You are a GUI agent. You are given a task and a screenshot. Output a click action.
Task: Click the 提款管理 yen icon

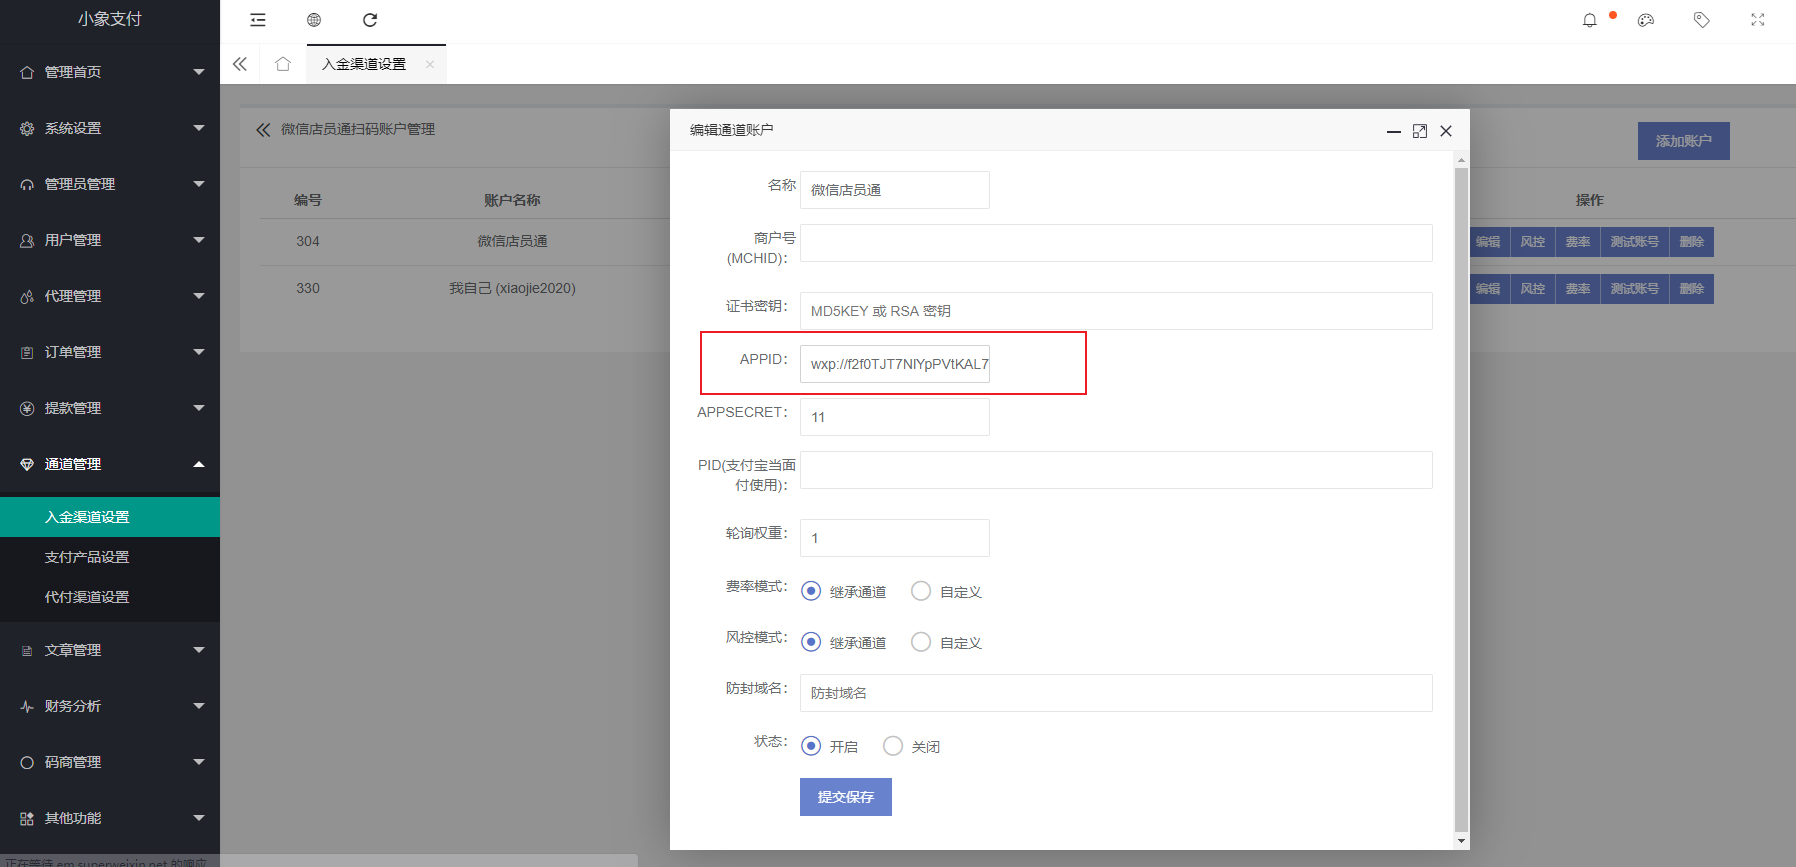point(27,408)
